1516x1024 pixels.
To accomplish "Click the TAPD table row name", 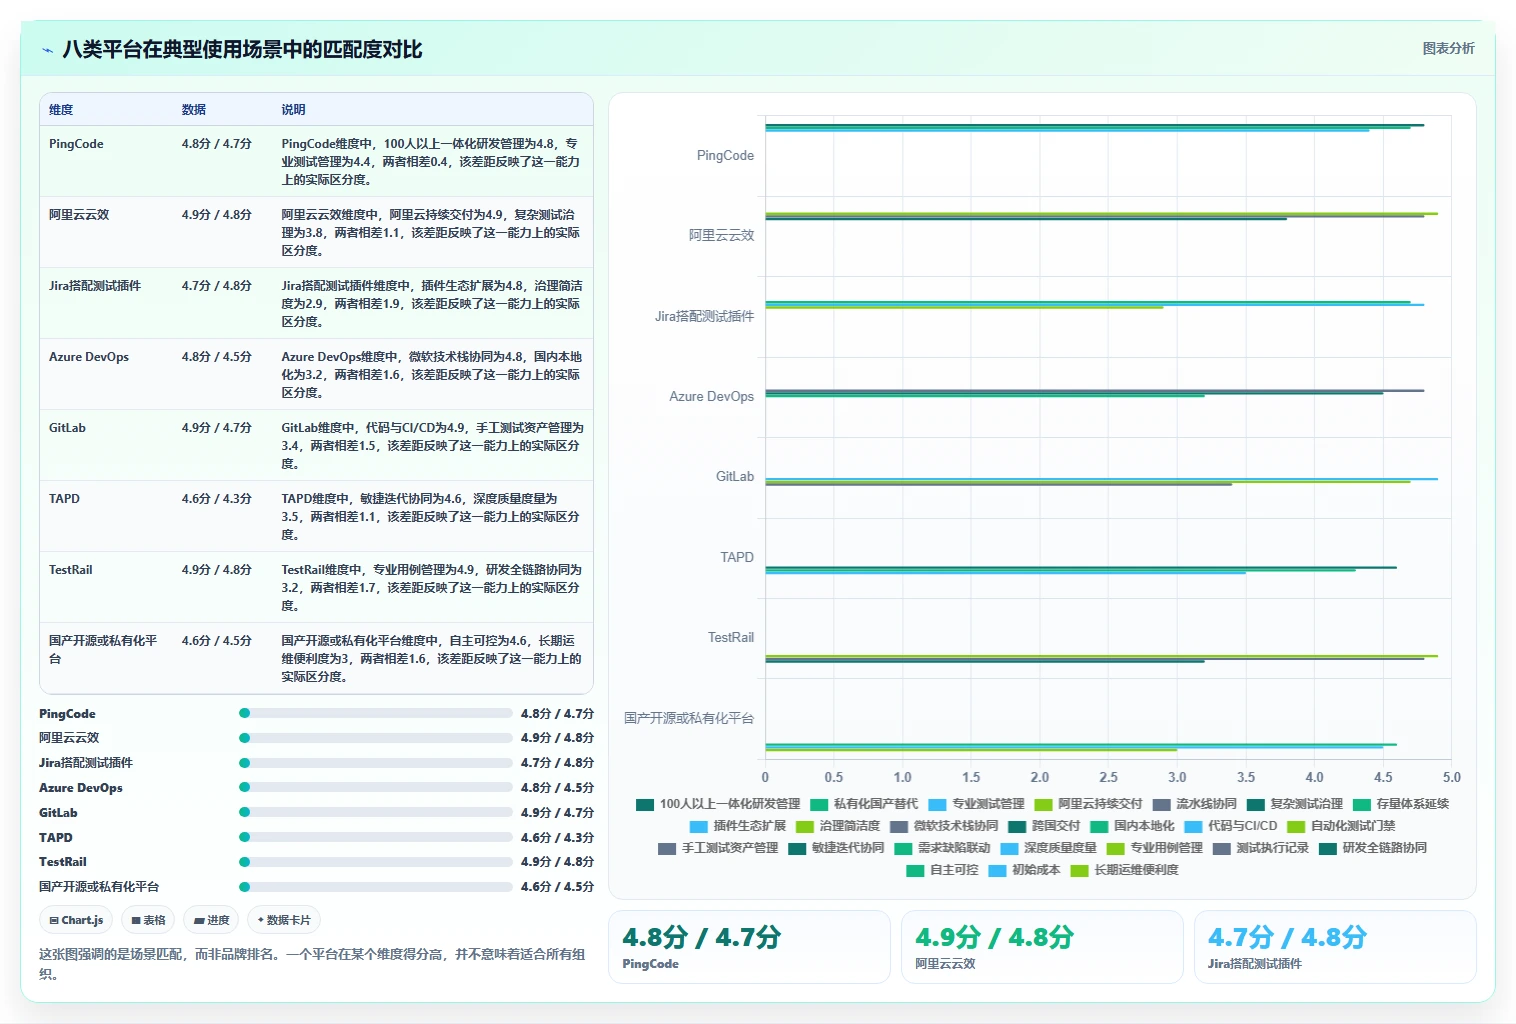I will pyautogui.click(x=64, y=499).
